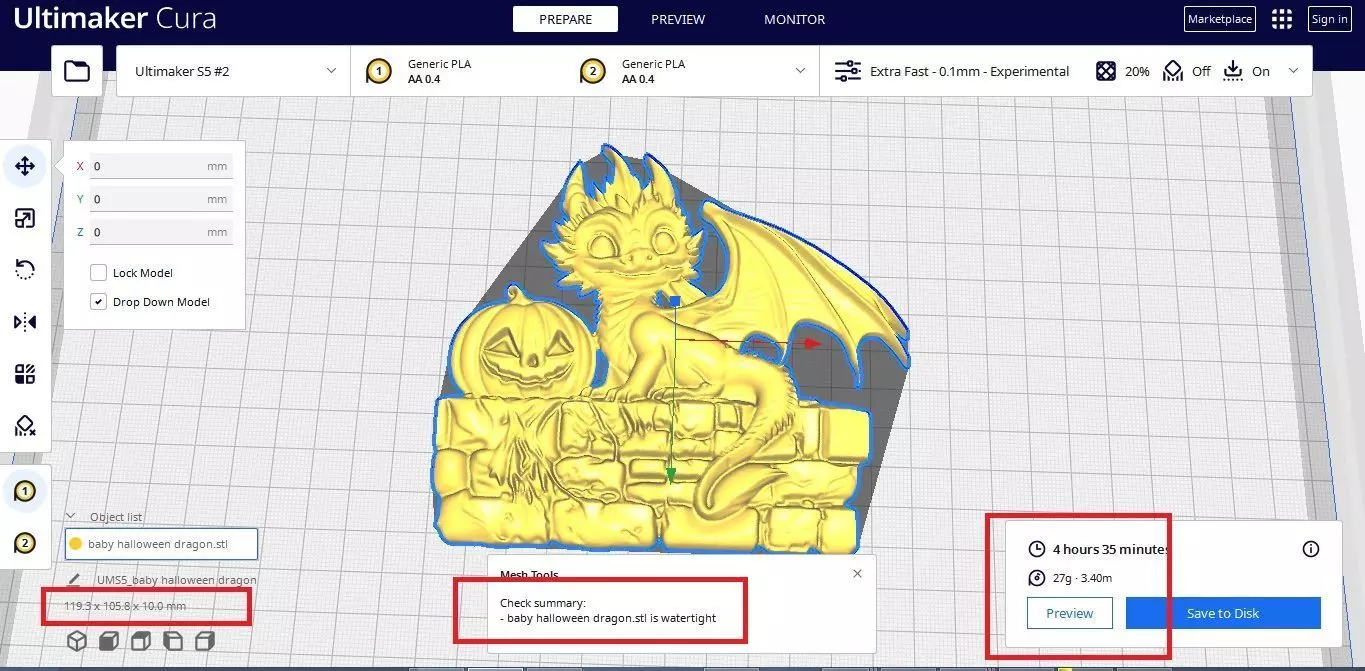Click the red X-axis move arrow
Viewport: 1365px width, 671px height.
(x=811, y=343)
